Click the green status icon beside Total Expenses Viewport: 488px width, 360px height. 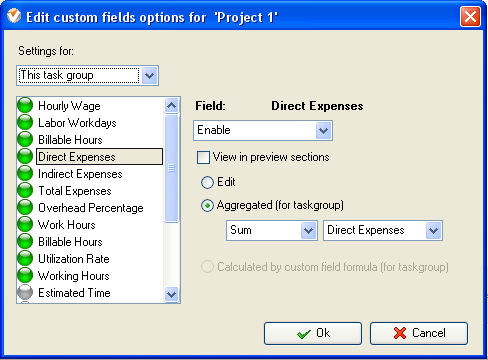(25, 190)
